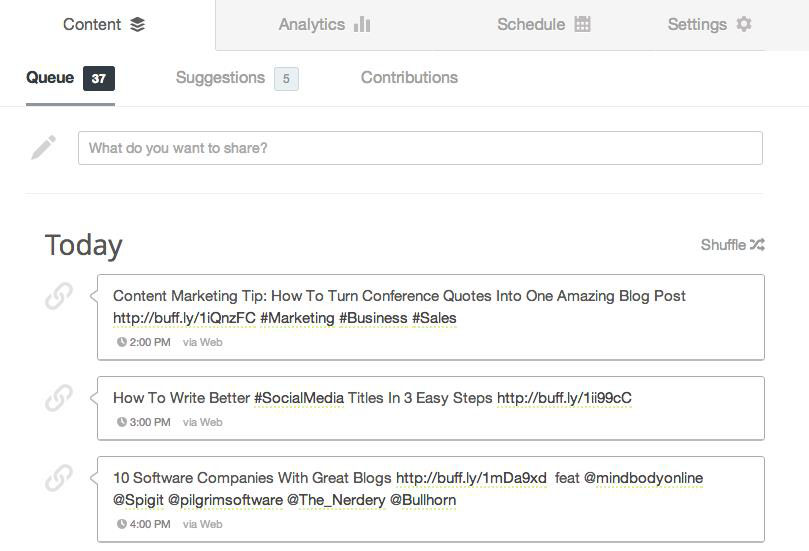
Task: Click the clock icon on 2:00 PM post
Action: pyautogui.click(x=122, y=342)
